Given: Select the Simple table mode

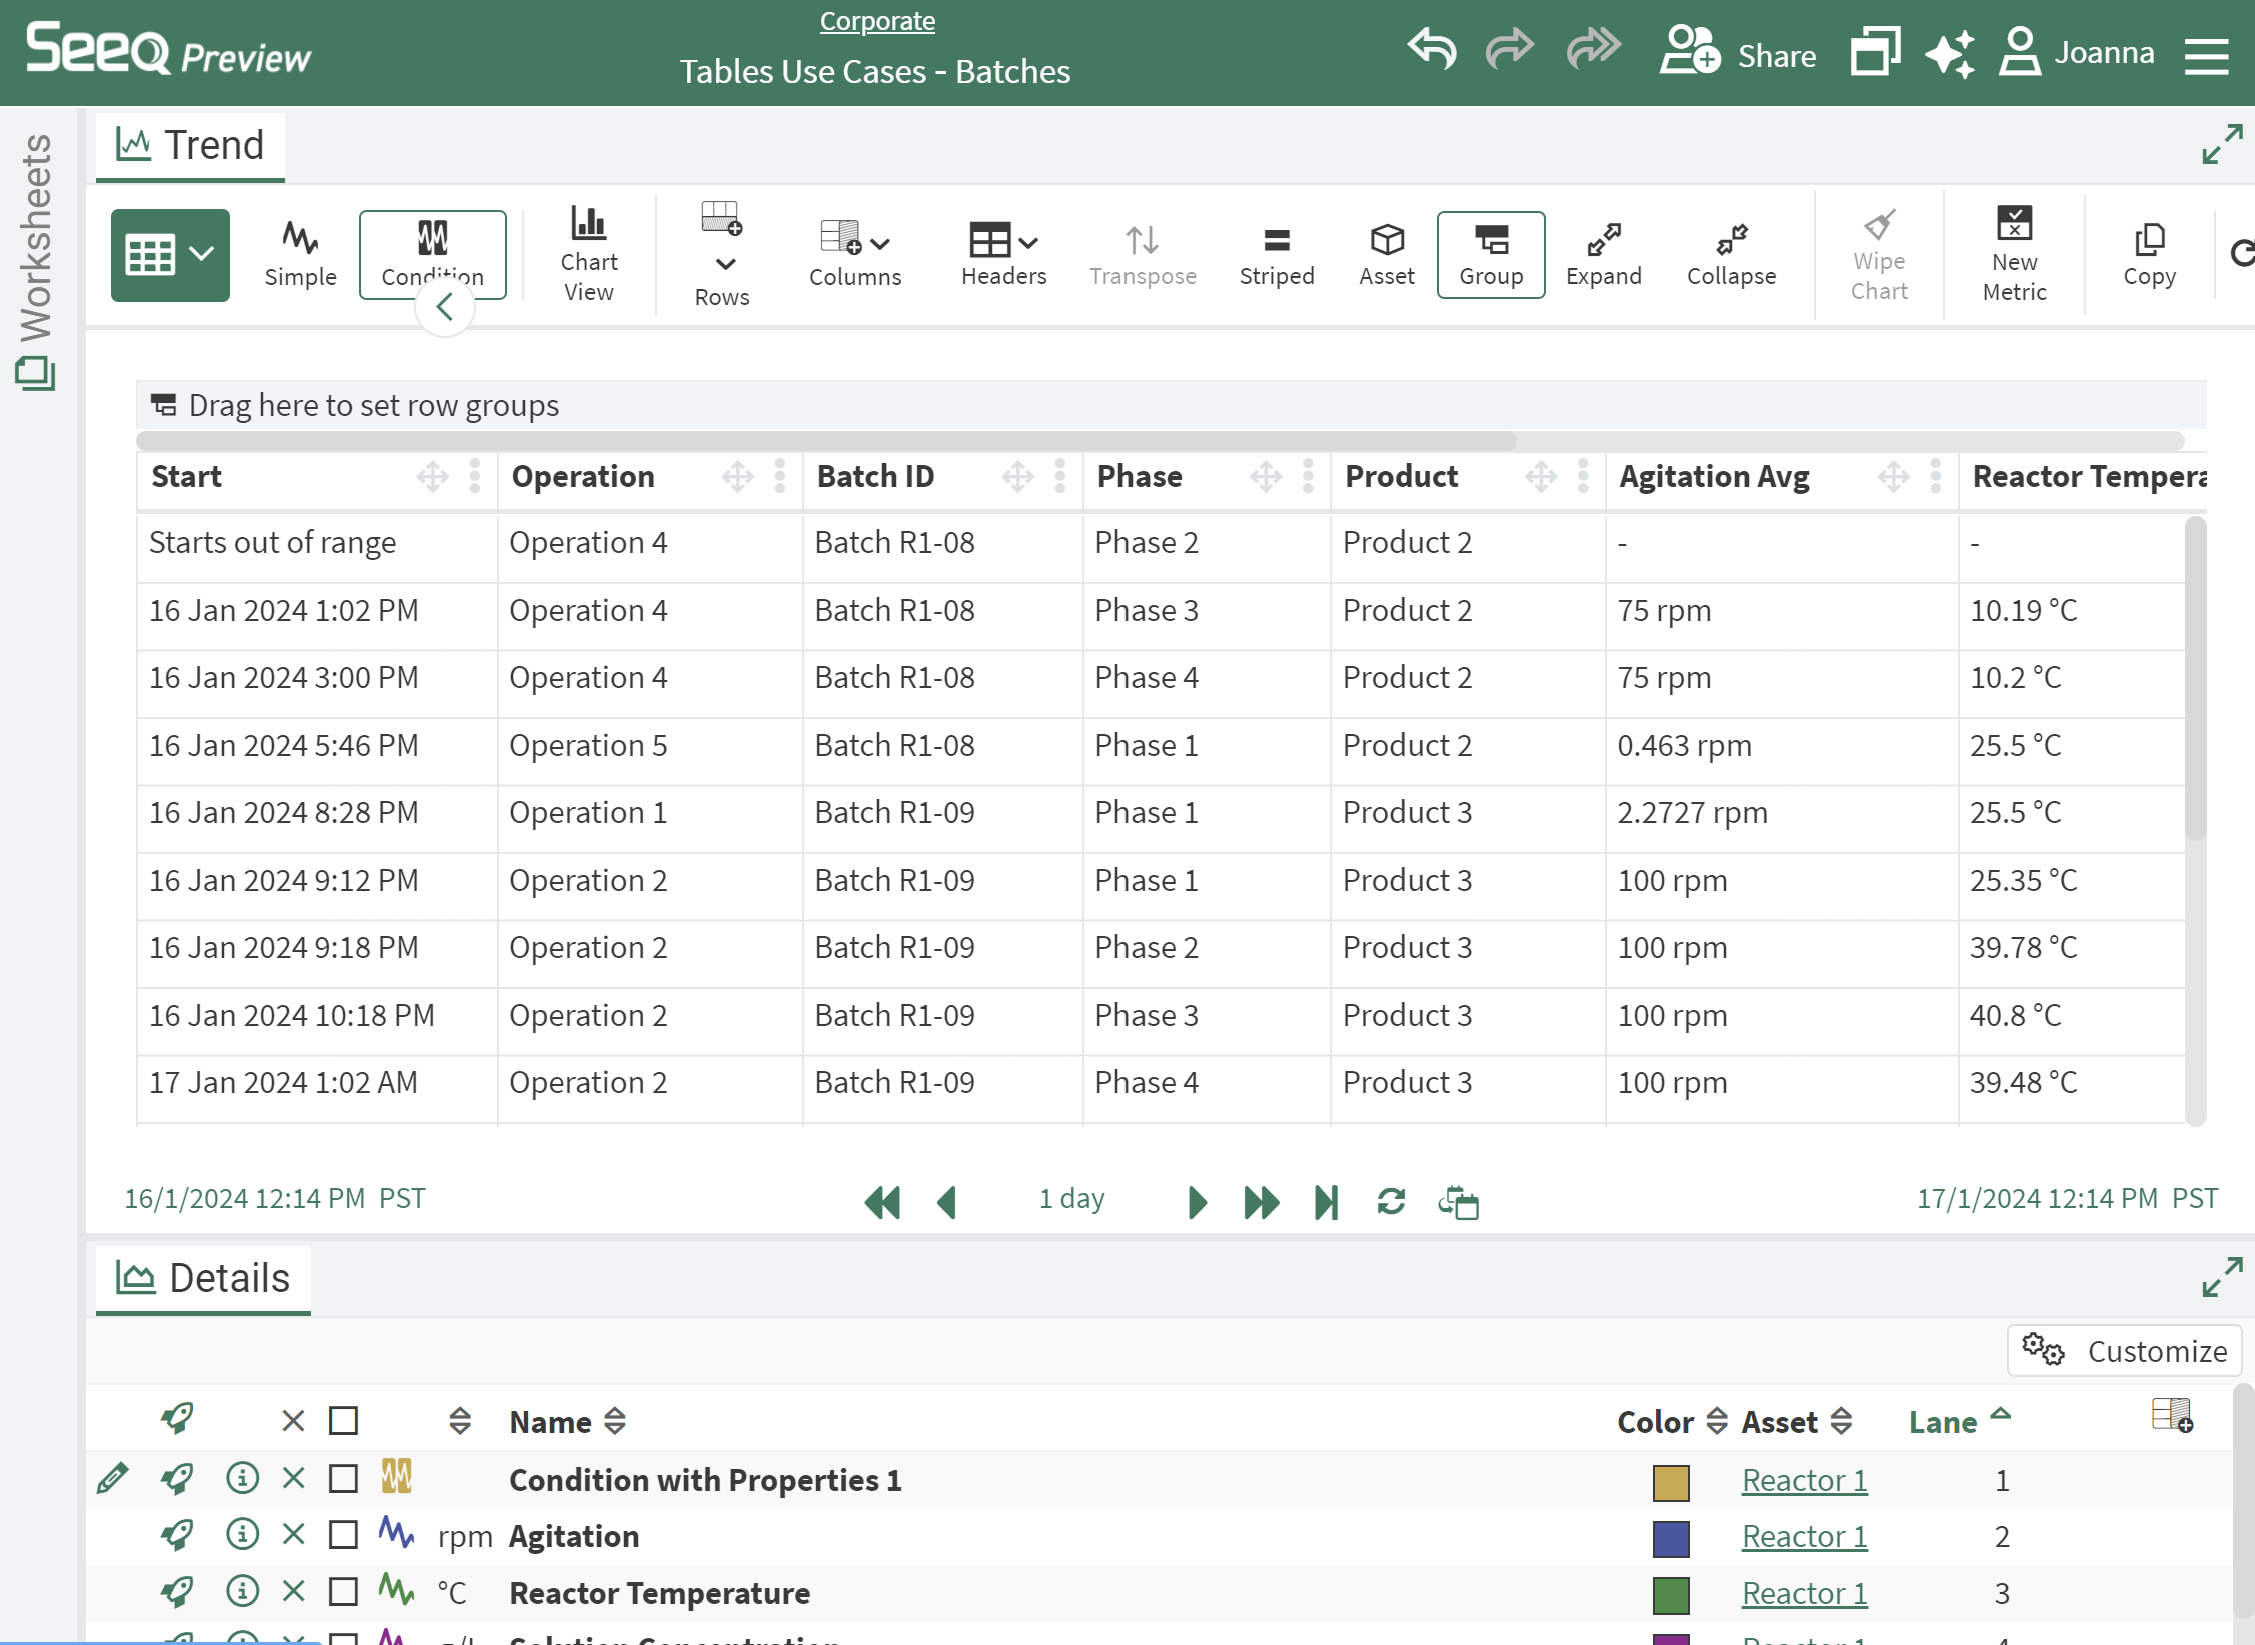Looking at the screenshot, I should (300, 254).
